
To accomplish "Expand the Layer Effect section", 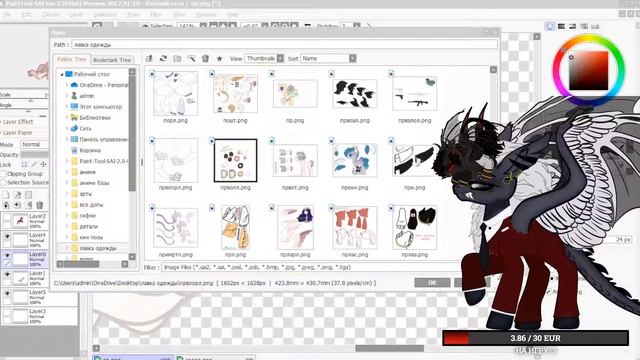I will [18, 122].
